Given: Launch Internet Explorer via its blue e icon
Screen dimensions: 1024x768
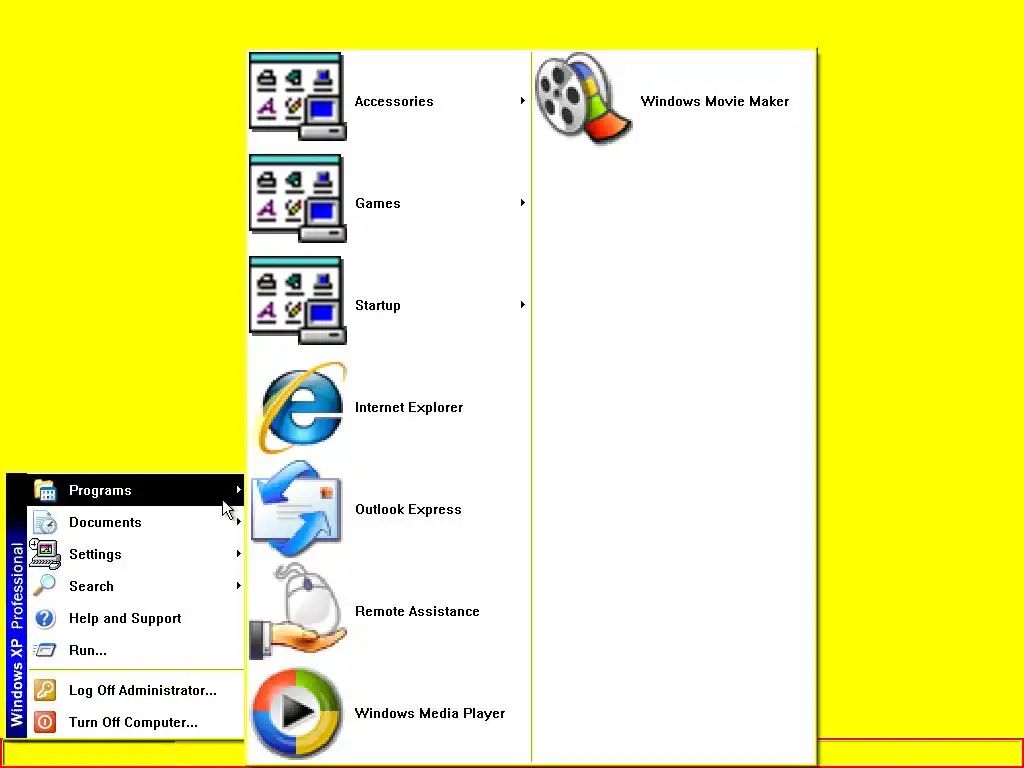Looking at the screenshot, I should tap(301, 408).
